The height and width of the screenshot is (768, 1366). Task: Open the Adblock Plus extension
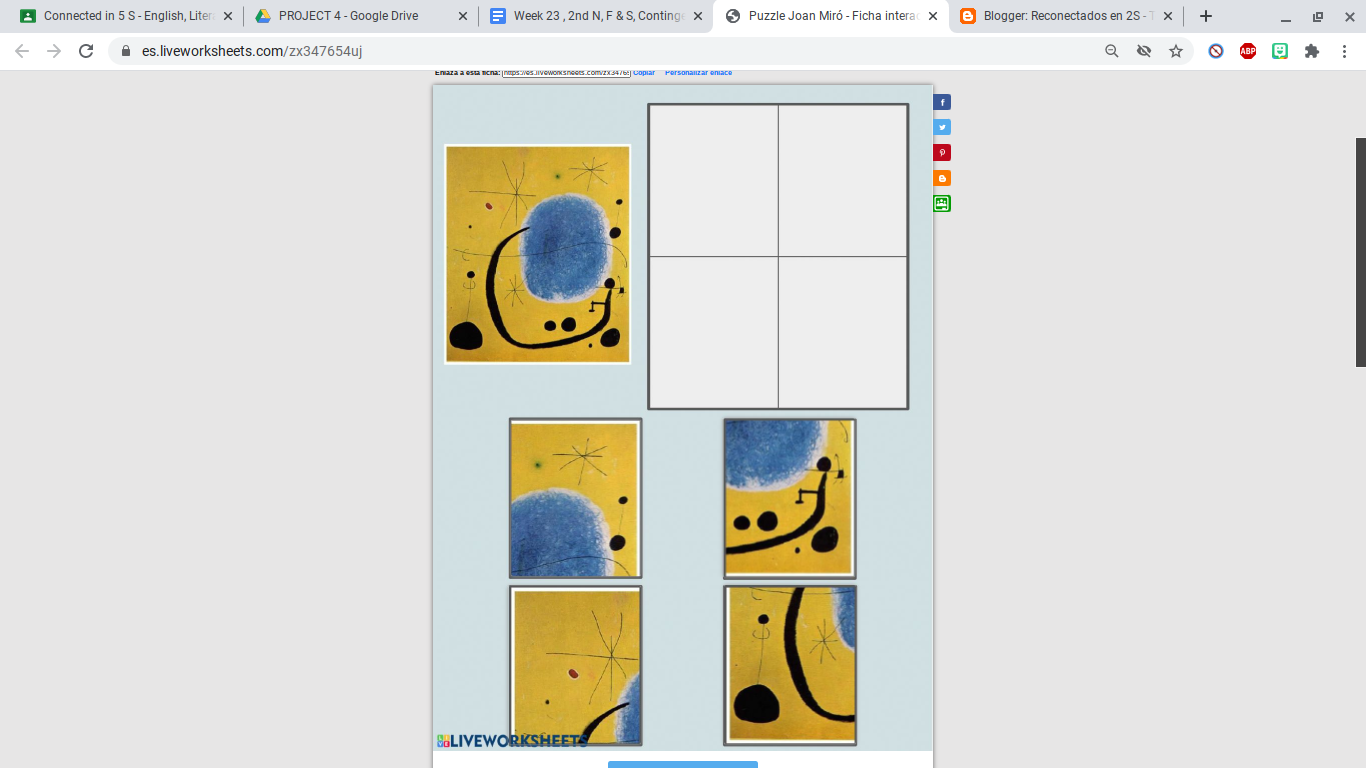pyautogui.click(x=1248, y=51)
